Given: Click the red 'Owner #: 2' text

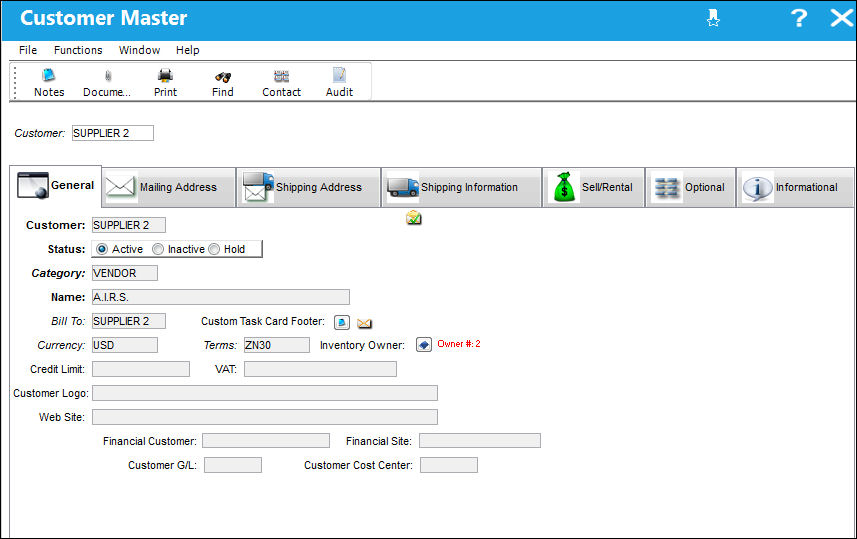Looking at the screenshot, I should click(459, 344).
